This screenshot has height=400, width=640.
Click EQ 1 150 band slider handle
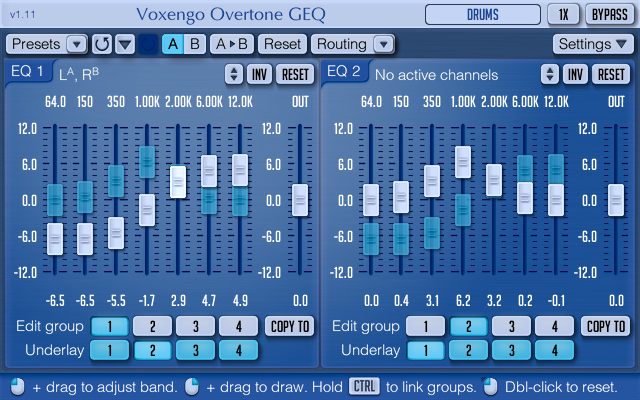point(85,239)
